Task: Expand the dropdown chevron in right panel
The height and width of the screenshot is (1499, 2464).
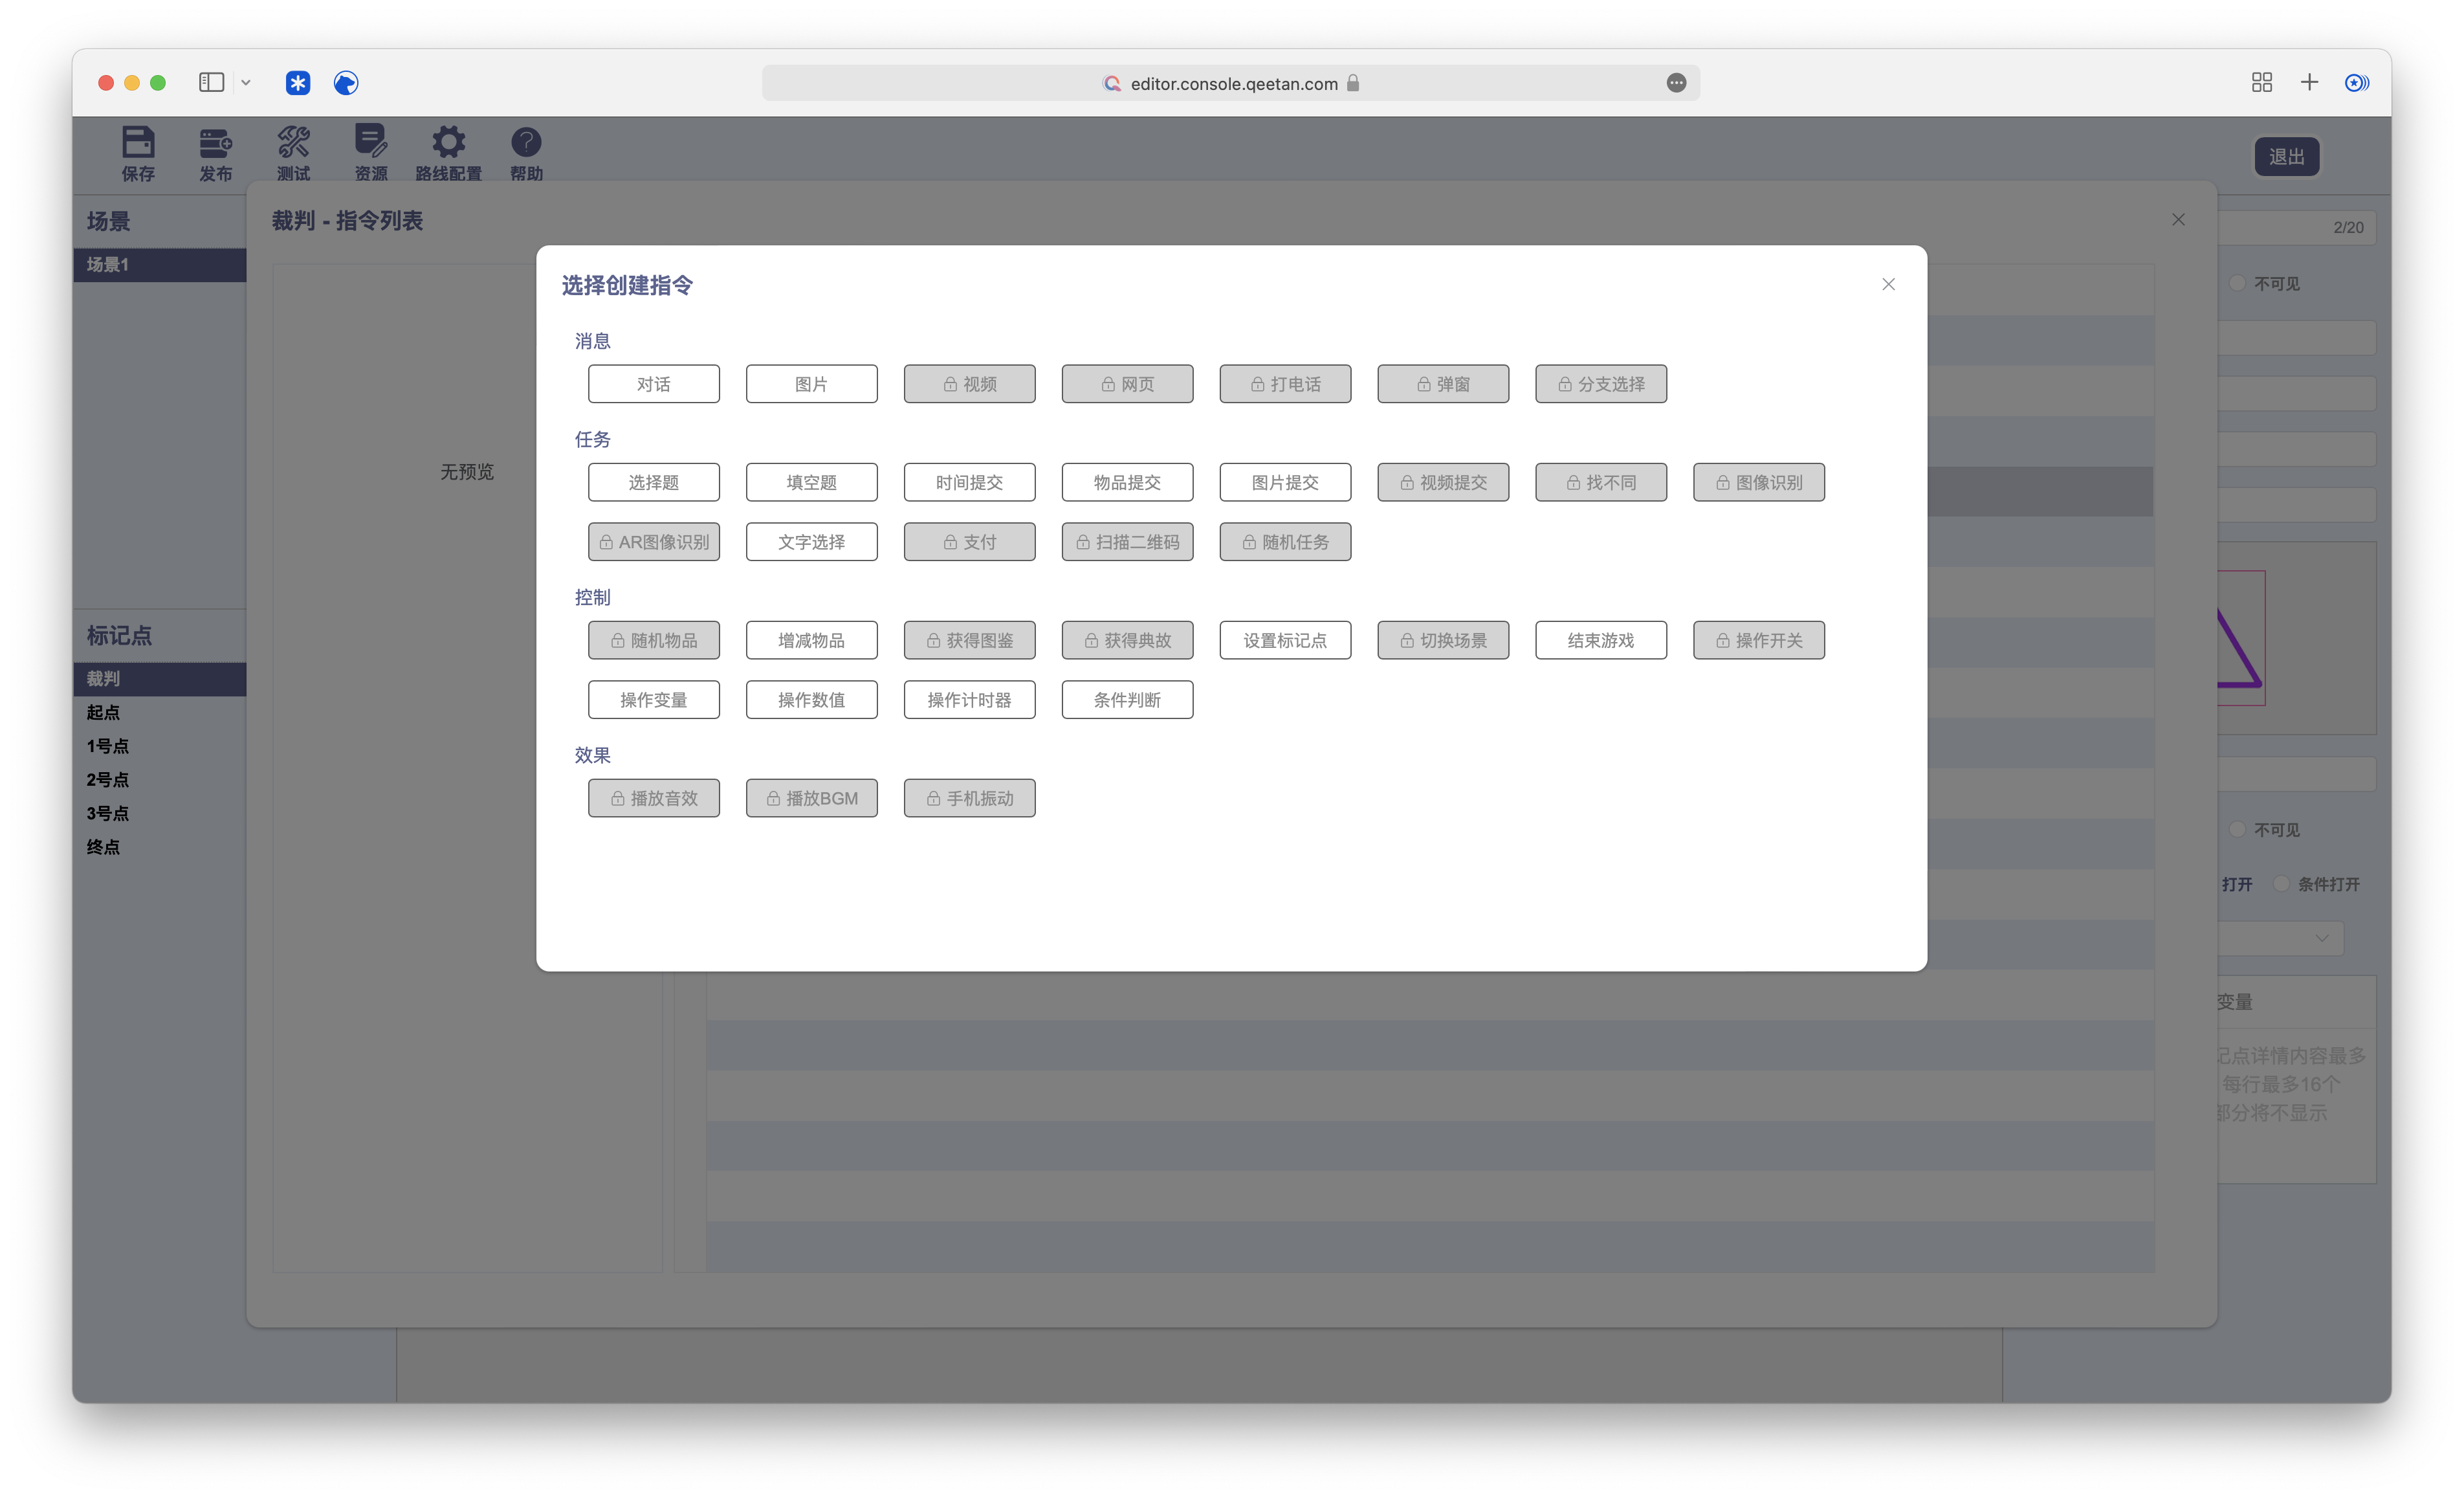Action: point(2322,938)
